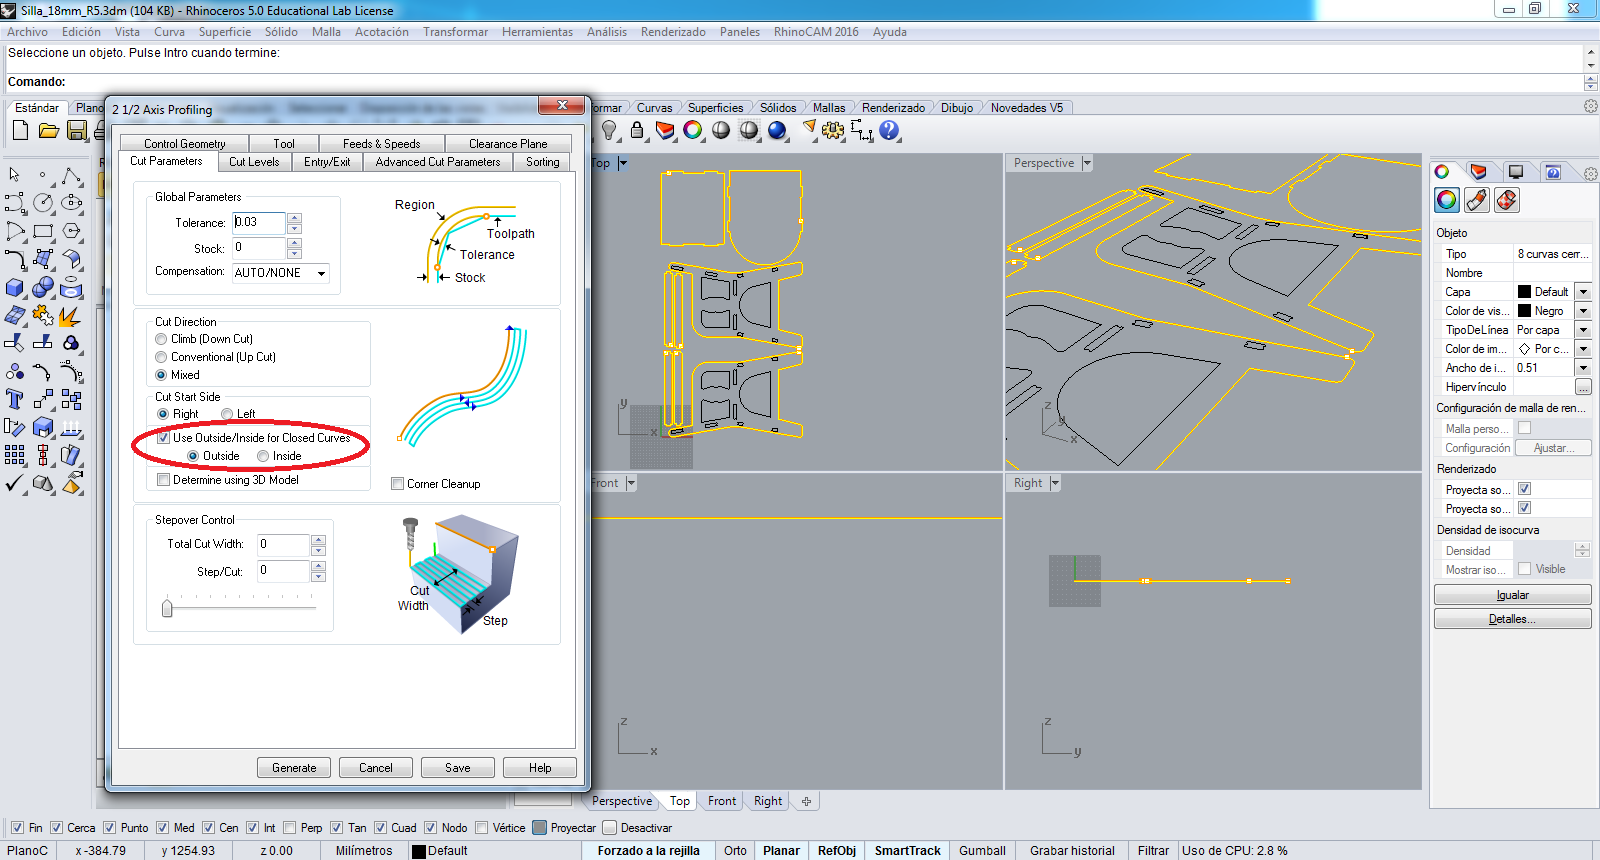Select the Text object tool

click(15, 400)
